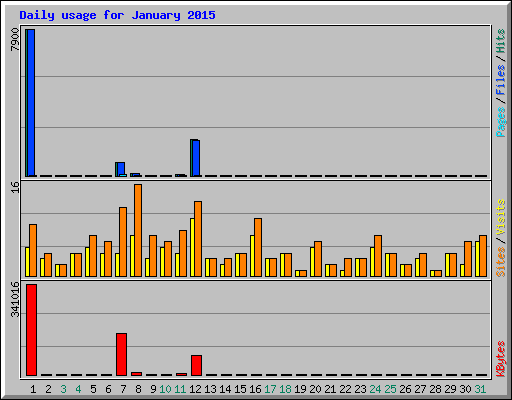Click the red KBytes bar for day 12

(x=196, y=365)
